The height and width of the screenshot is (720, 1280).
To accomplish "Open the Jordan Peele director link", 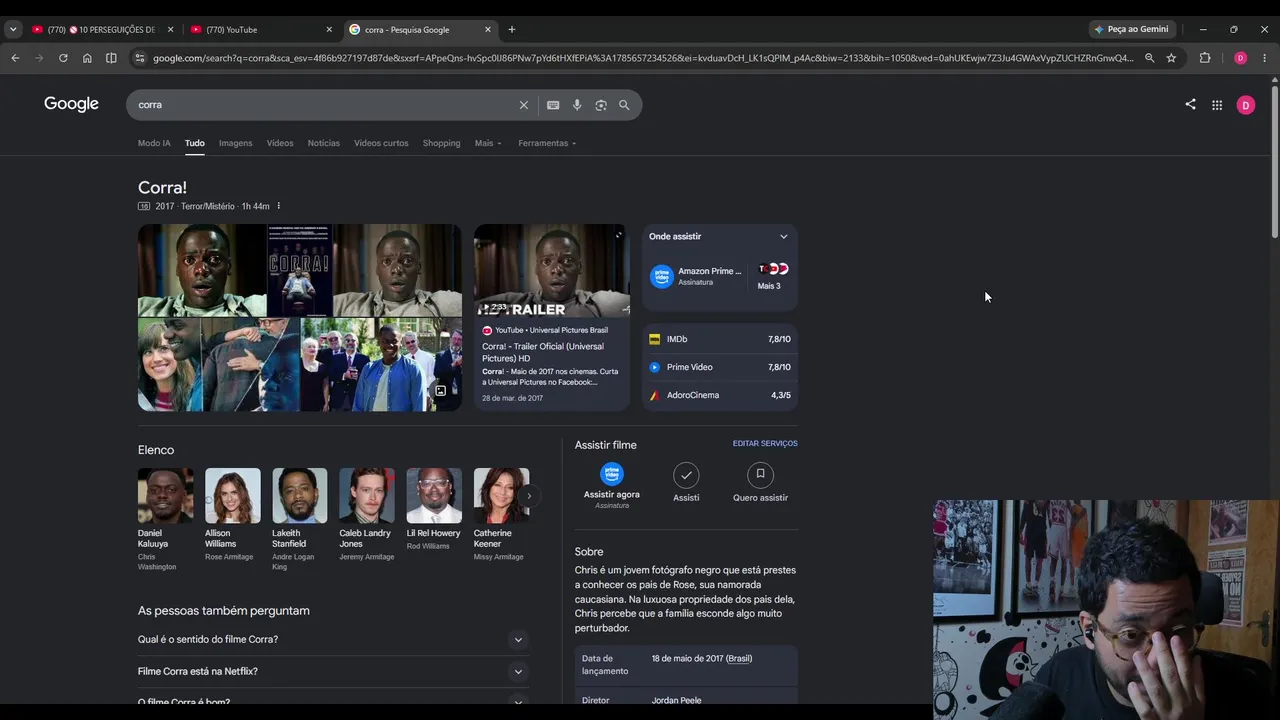I will click(676, 701).
